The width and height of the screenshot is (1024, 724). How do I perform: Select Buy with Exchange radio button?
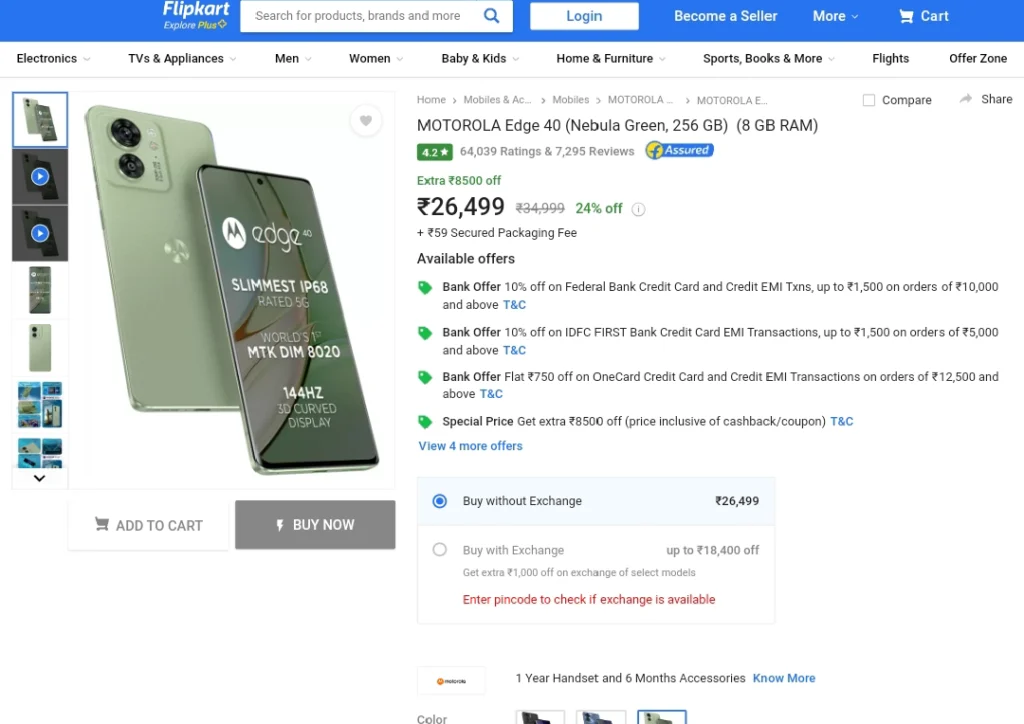[440, 550]
